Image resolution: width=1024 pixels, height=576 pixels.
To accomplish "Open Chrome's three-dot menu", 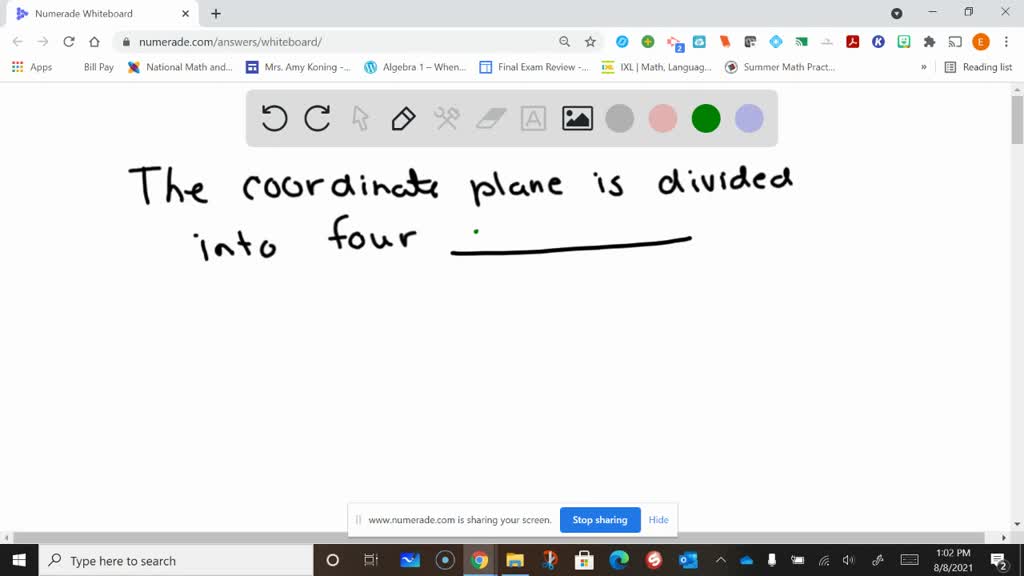I will click(1005, 43).
